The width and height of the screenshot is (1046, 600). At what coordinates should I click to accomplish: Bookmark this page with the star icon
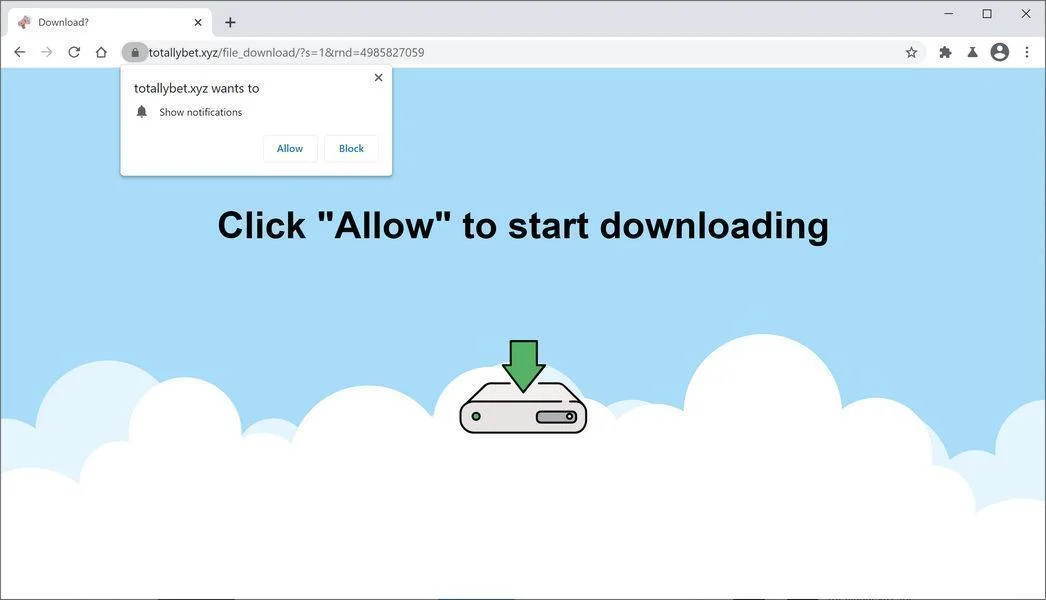[911, 52]
